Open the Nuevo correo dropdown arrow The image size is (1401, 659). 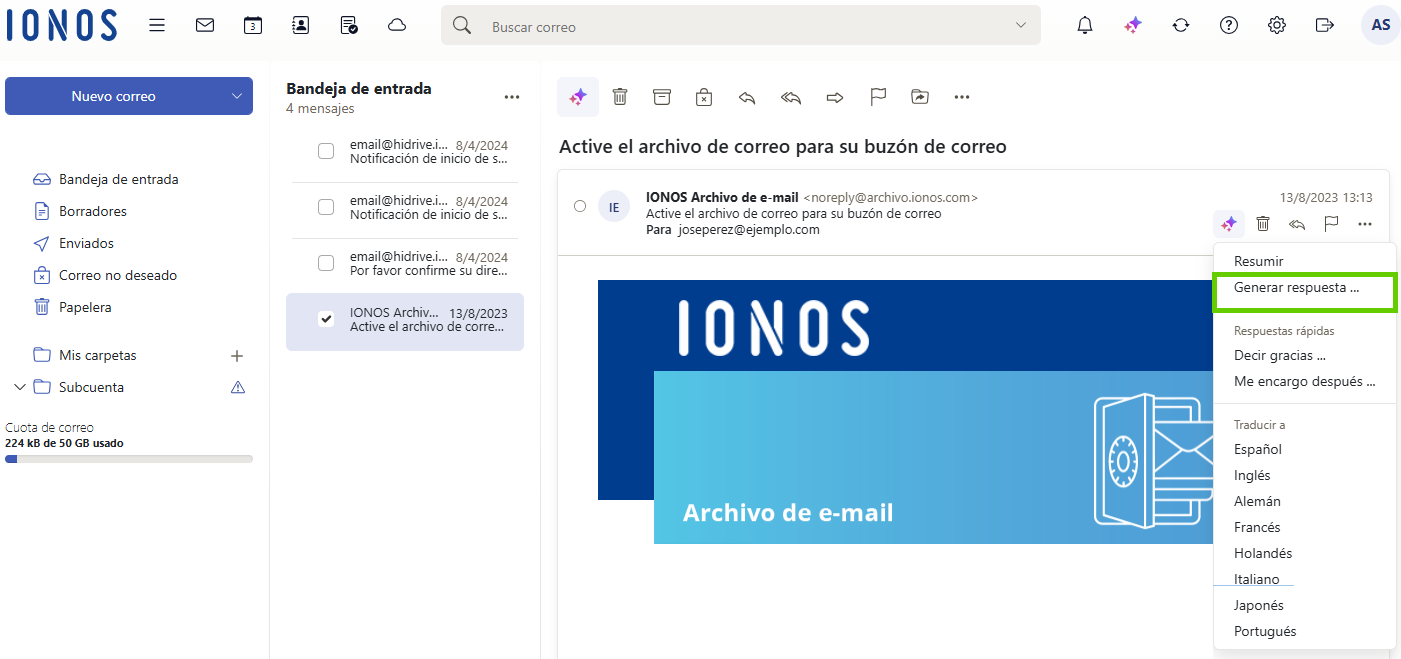(x=237, y=96)
